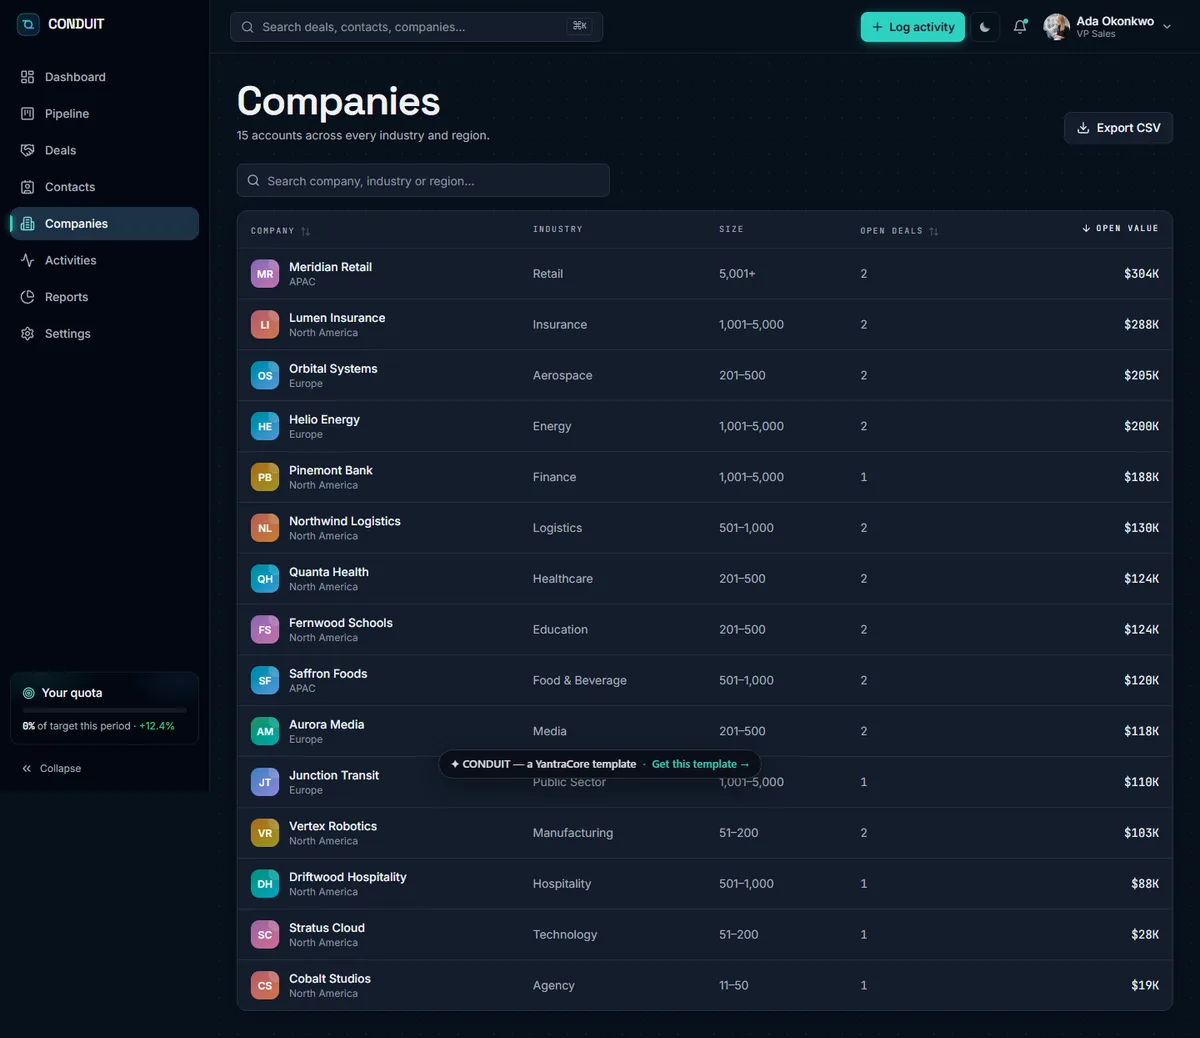Click the AM avatar for Aurora Media

(265, 732)
